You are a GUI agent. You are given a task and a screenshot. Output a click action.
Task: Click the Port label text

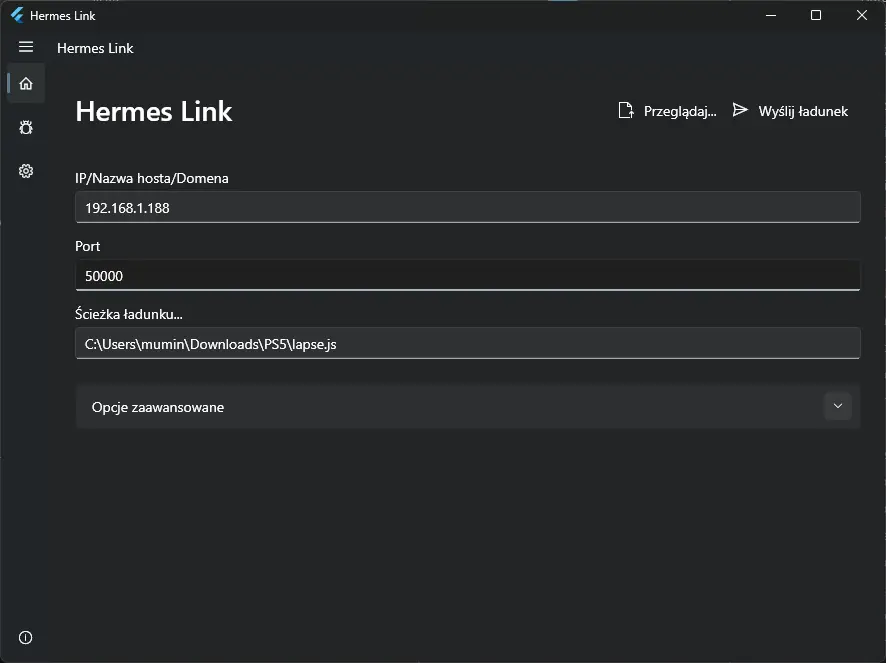pos(87,246)
